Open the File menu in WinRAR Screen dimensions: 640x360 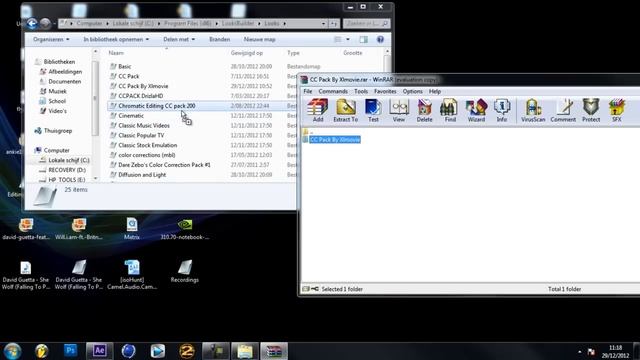pos(308,91)
